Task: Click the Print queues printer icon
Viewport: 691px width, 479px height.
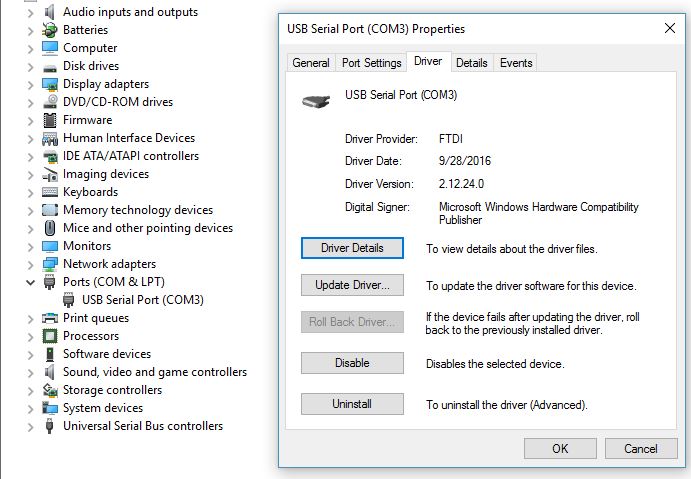Action: (50, 318)
